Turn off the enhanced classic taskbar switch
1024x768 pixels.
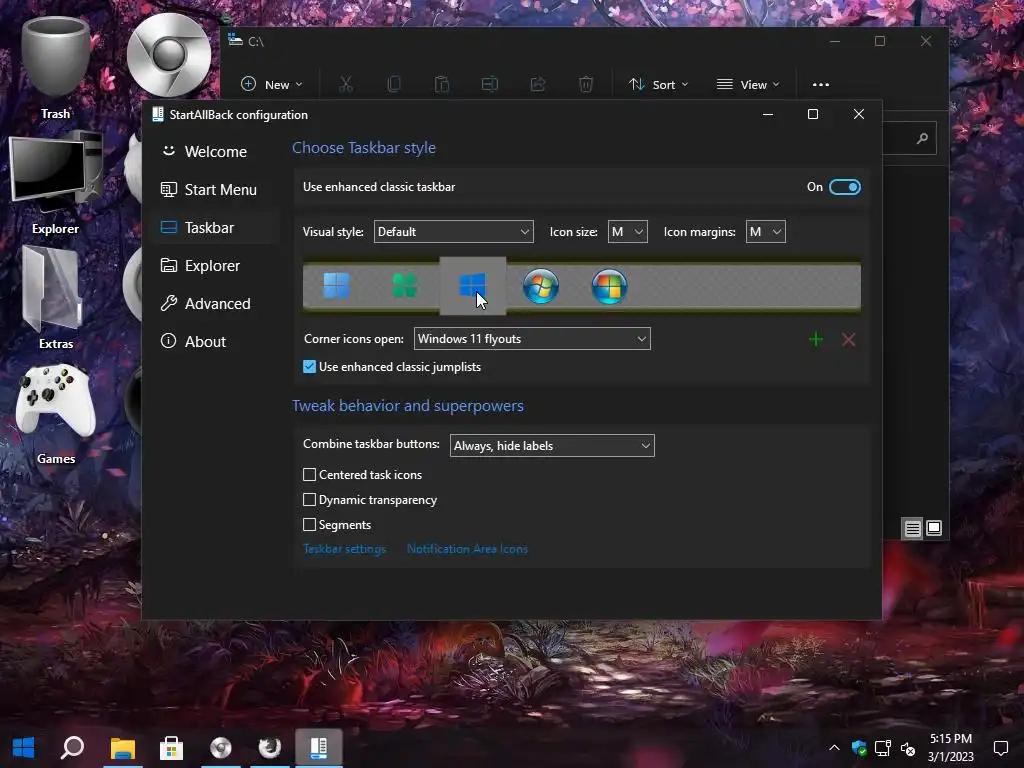point(844,187)
